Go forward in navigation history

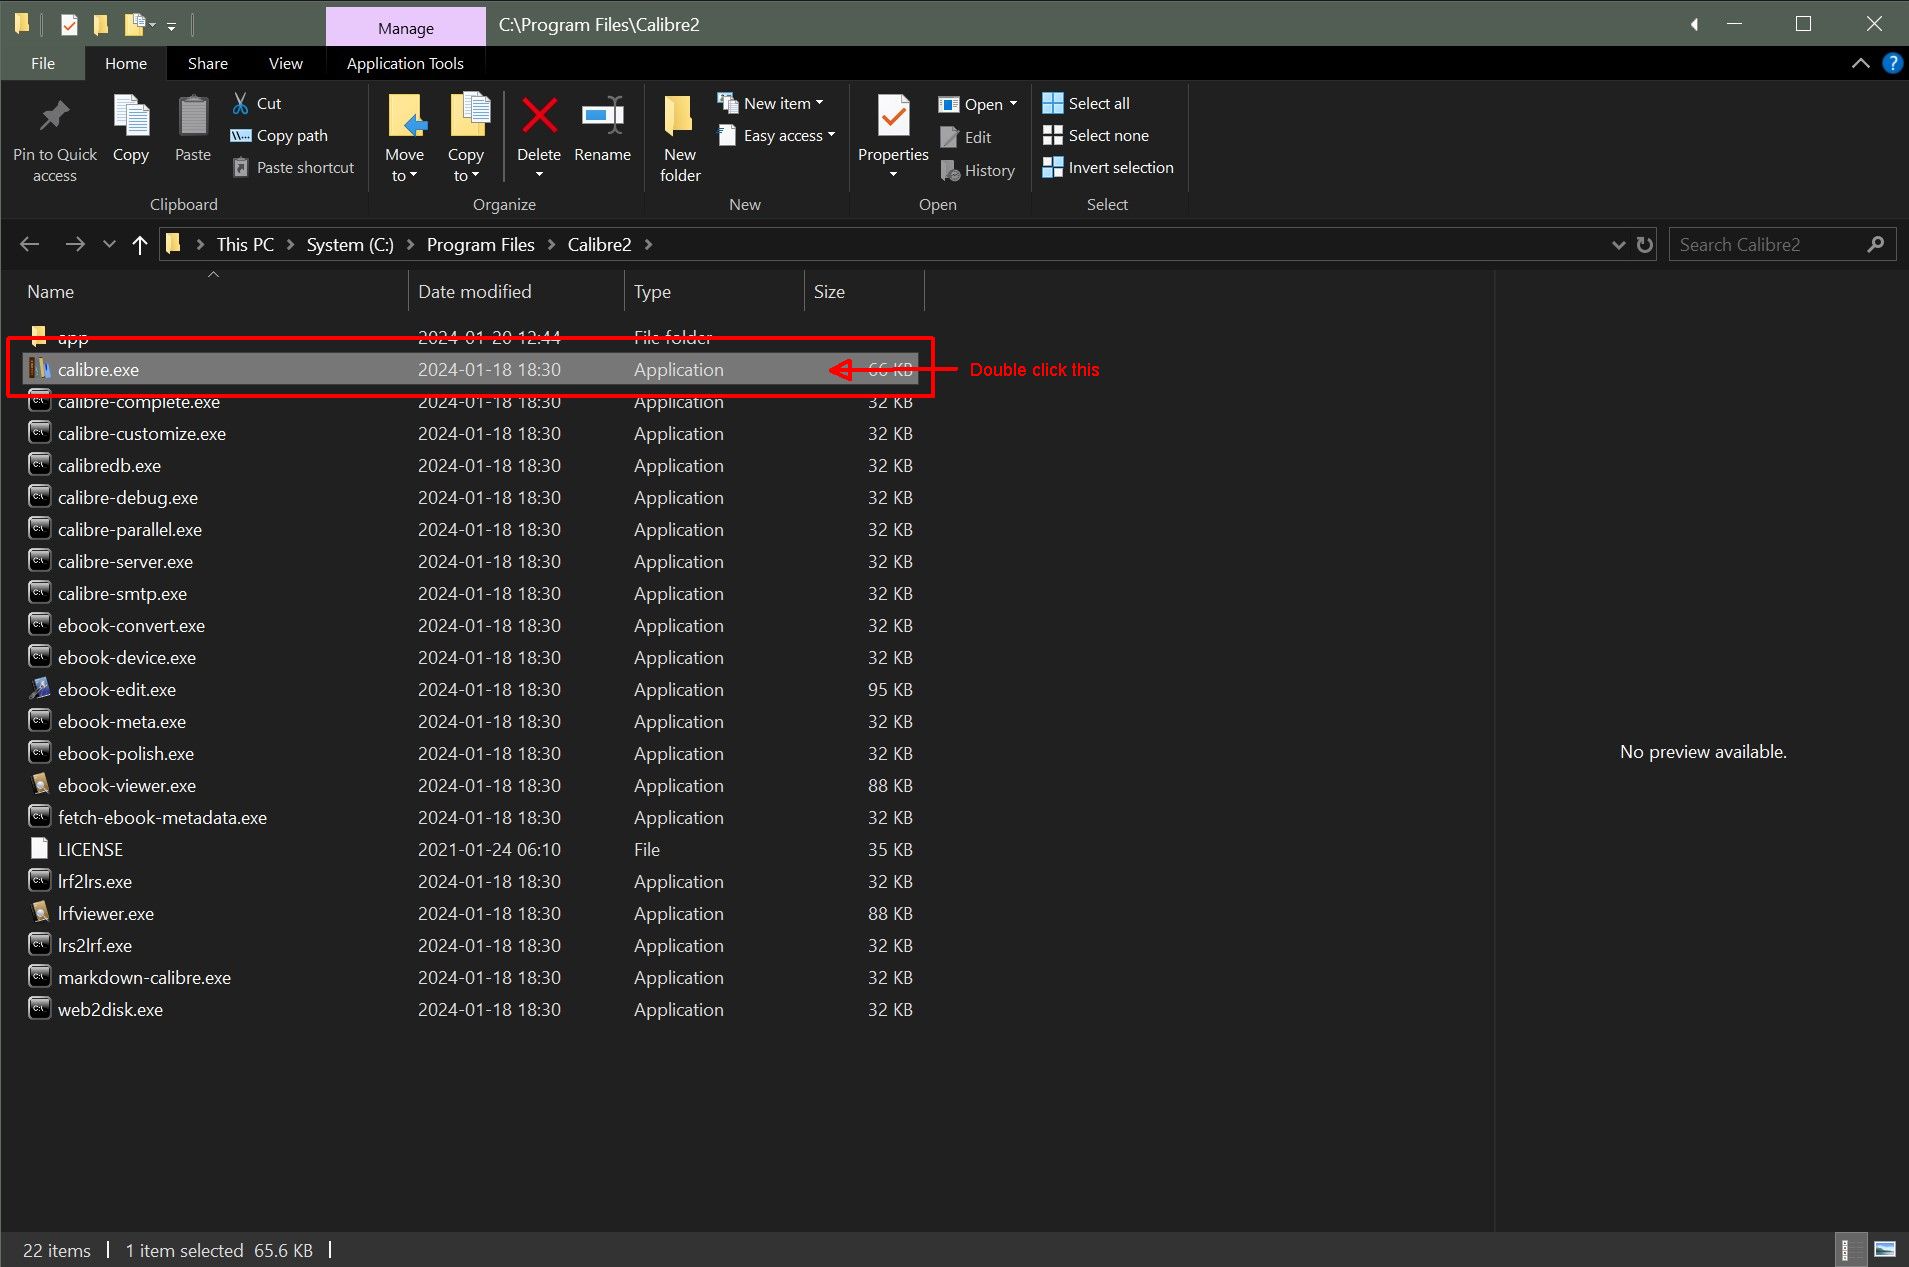[x=75, y=244]
